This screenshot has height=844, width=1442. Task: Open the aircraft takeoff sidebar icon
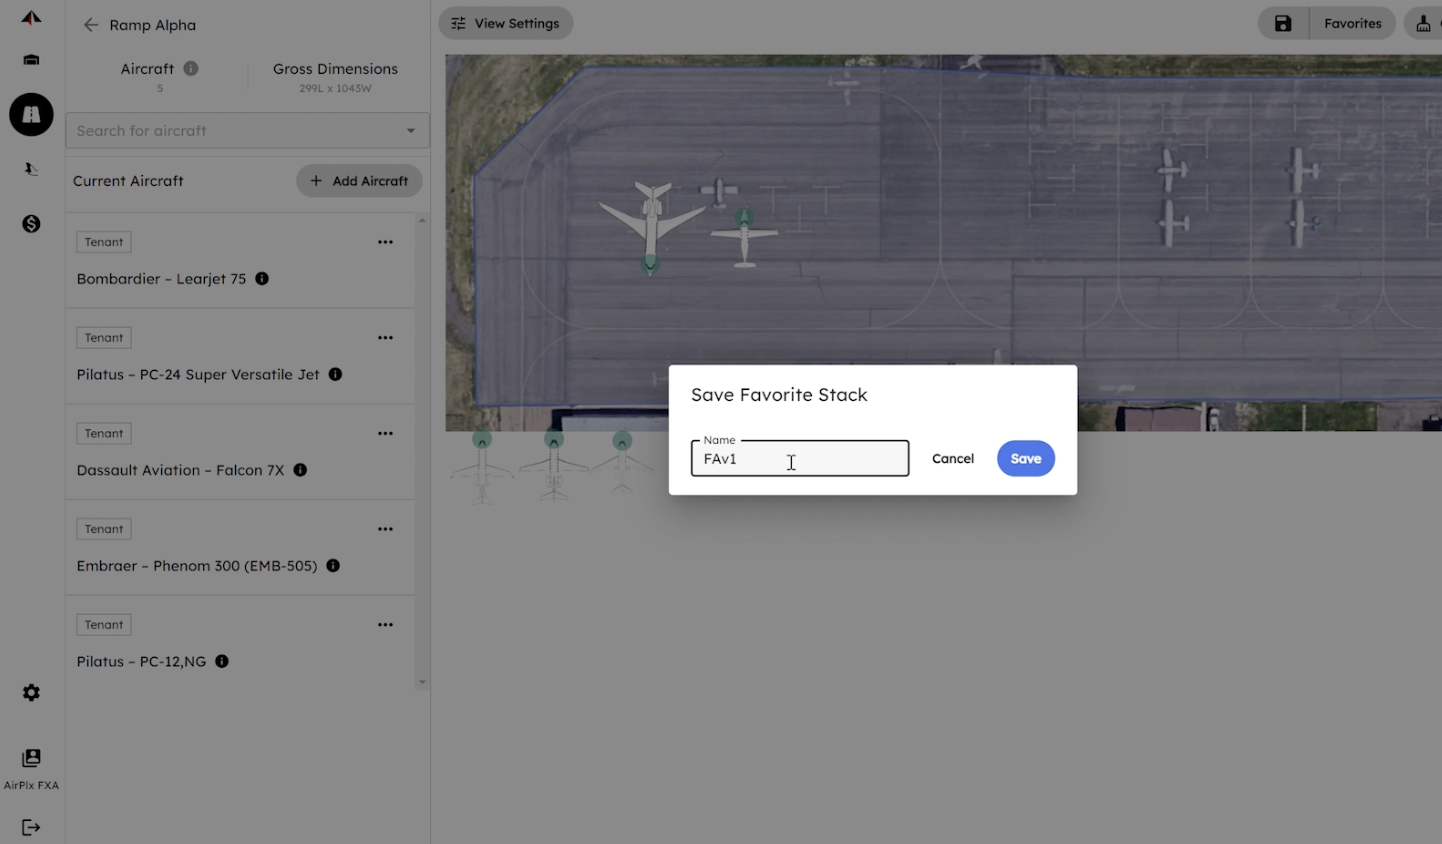click(31, 169)
